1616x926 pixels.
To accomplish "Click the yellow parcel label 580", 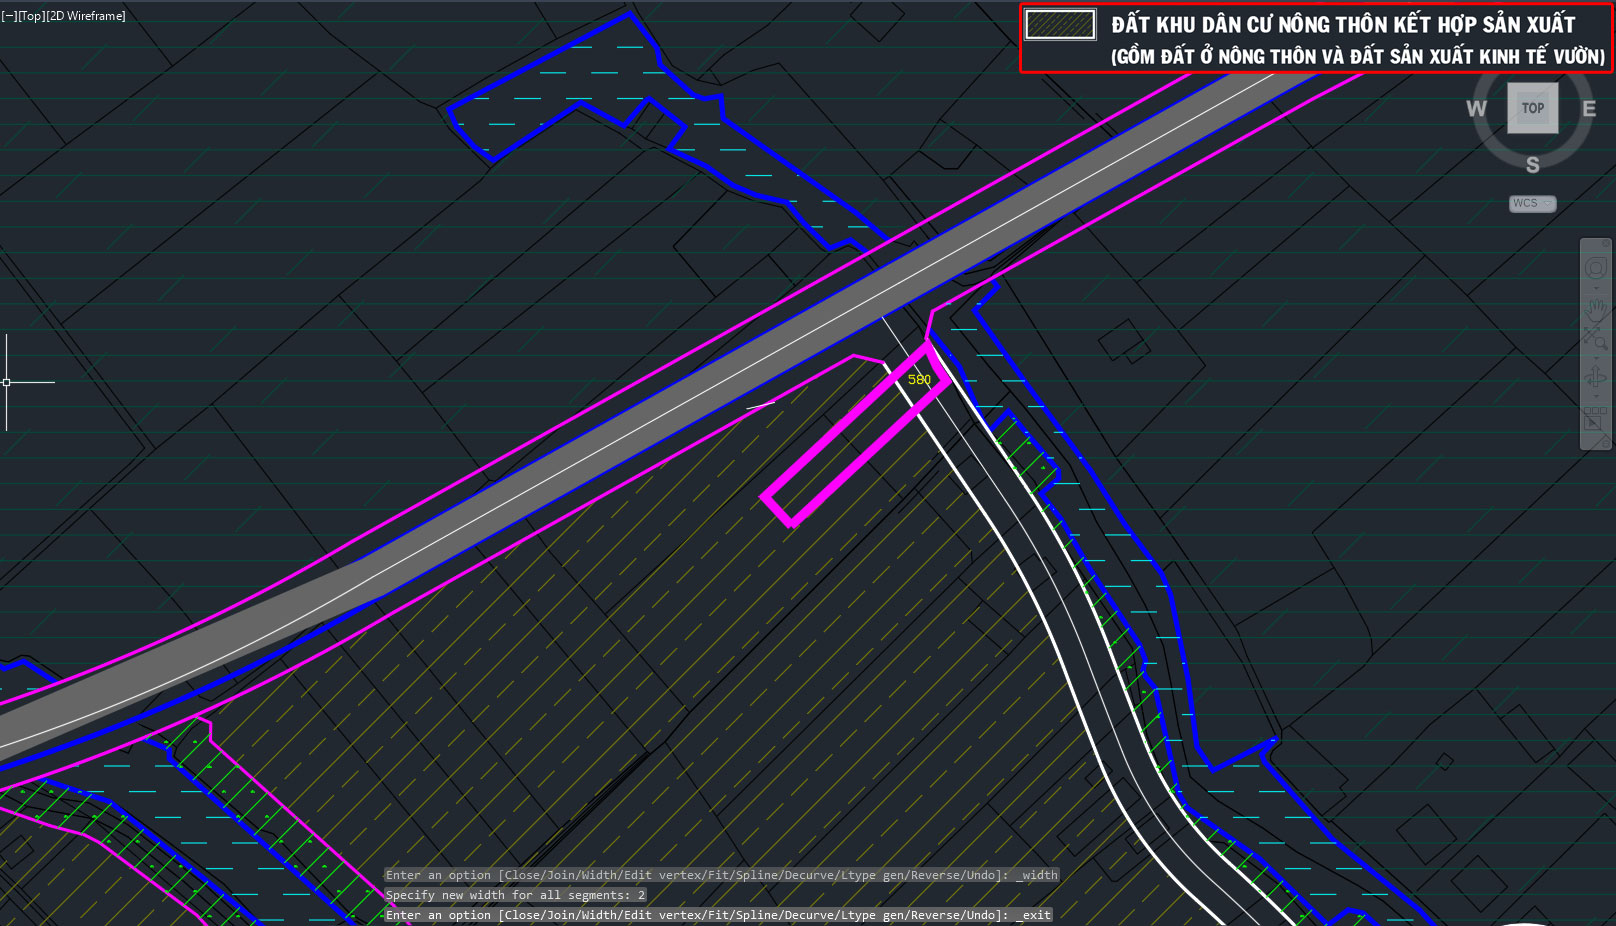I will point(919,380).
